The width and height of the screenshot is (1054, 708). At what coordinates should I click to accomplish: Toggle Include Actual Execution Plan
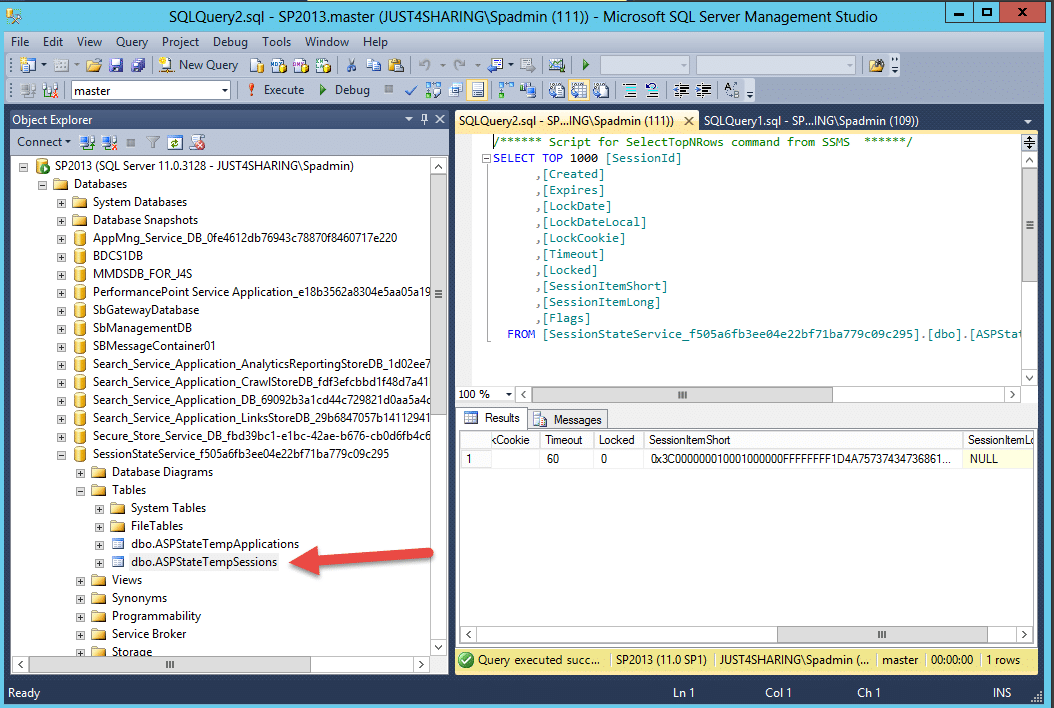[505, 90]
